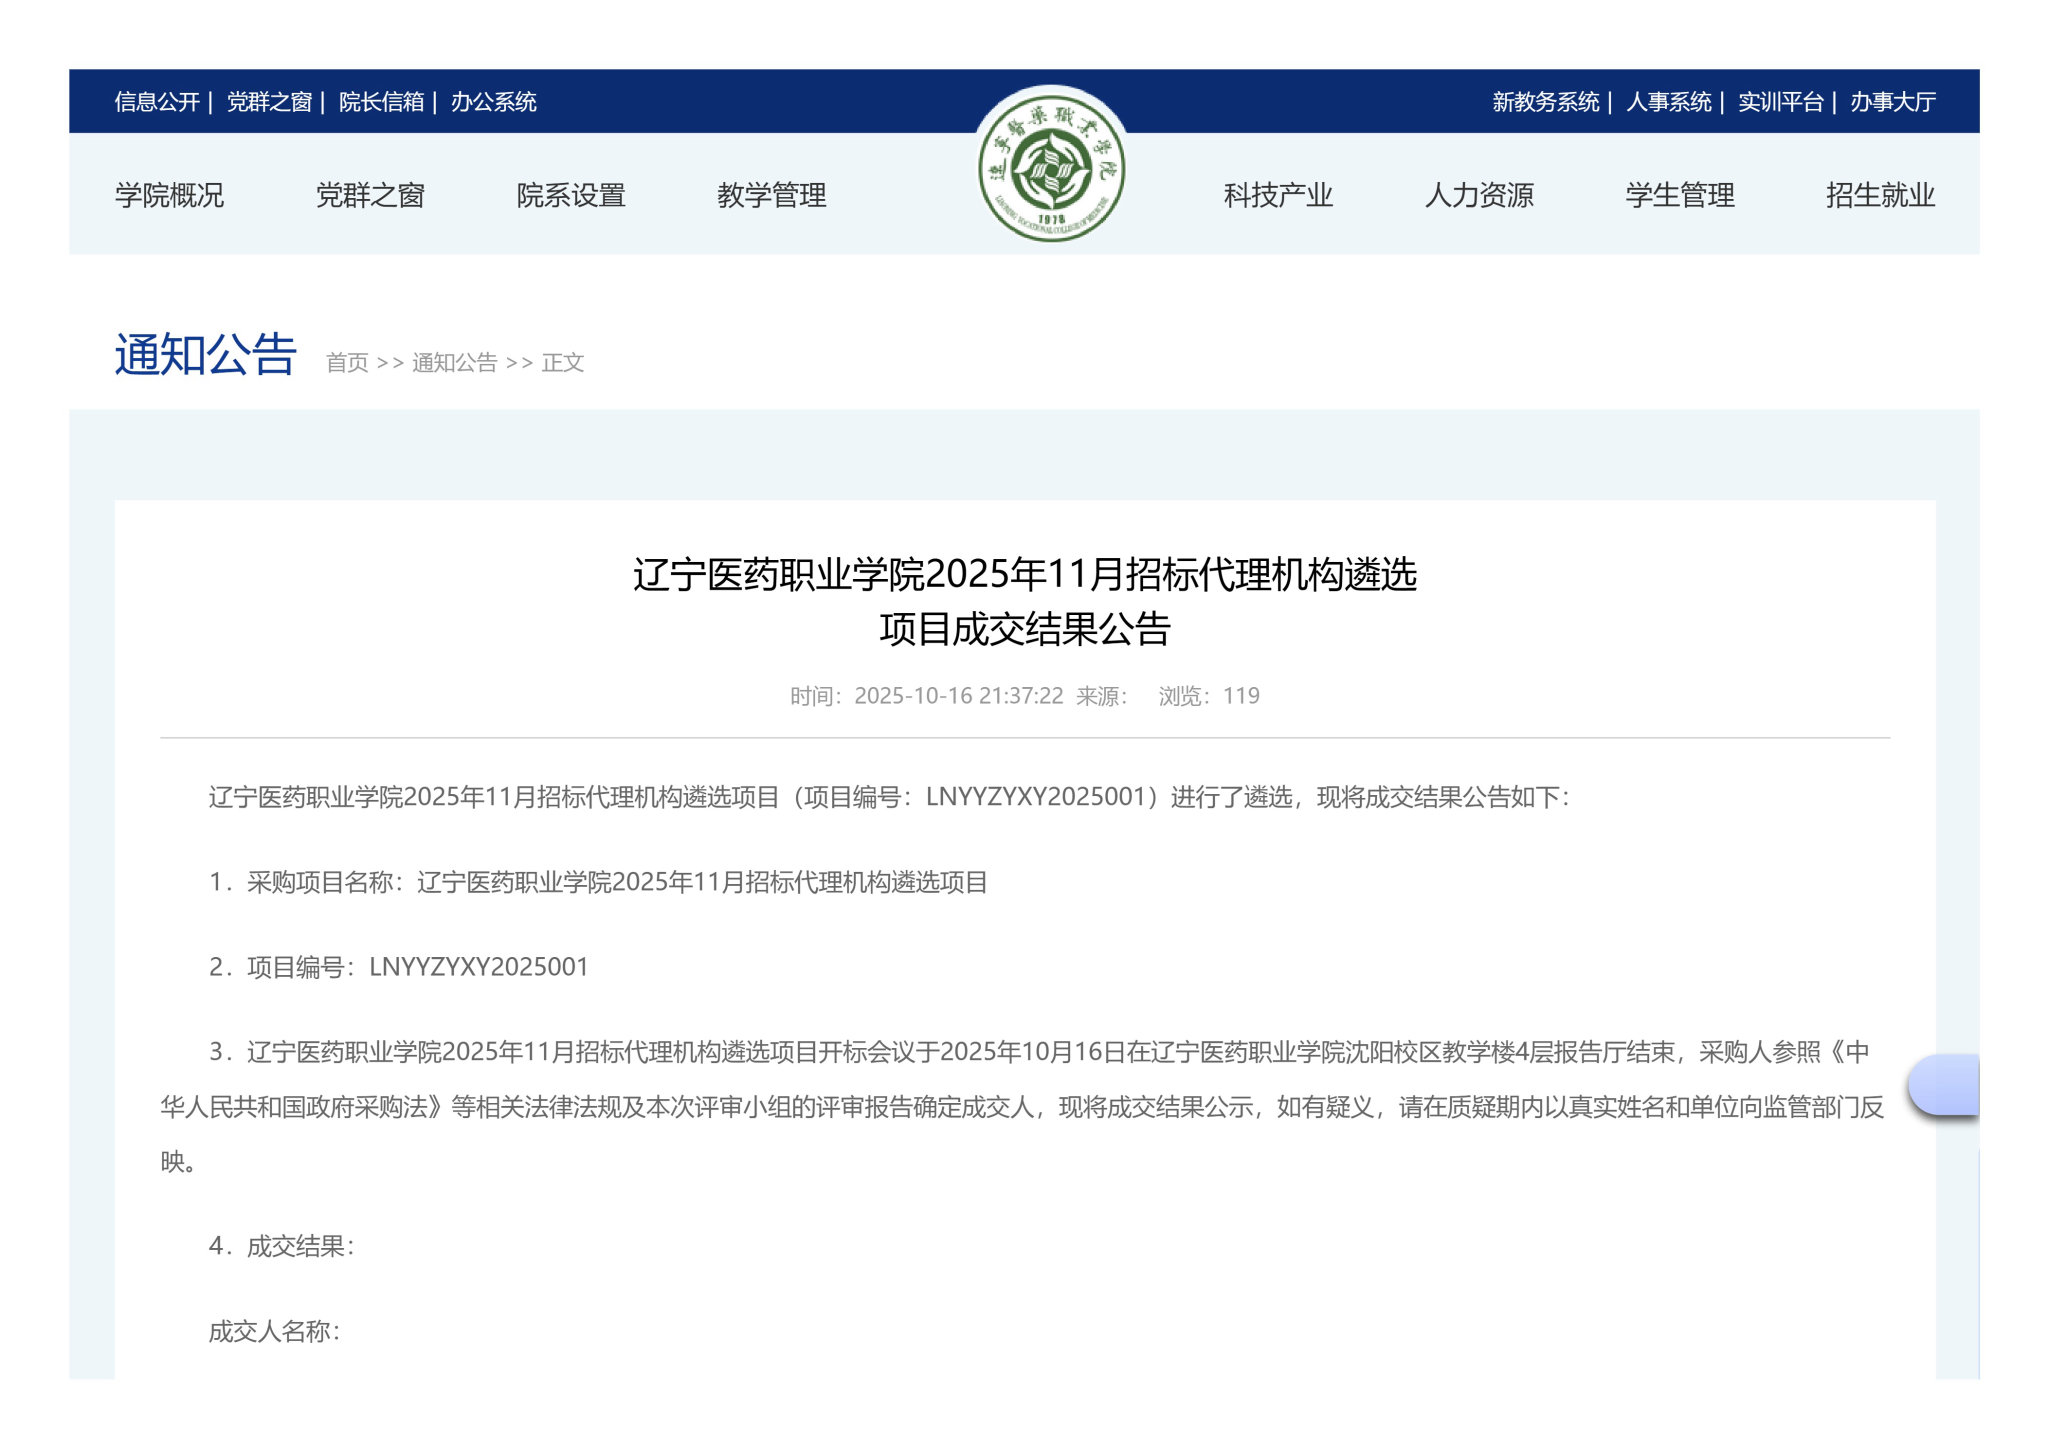This screenshot has width=2048, height=1447.
Task: Select 学院概况 menu item
Action: click(x=169, y=195)
